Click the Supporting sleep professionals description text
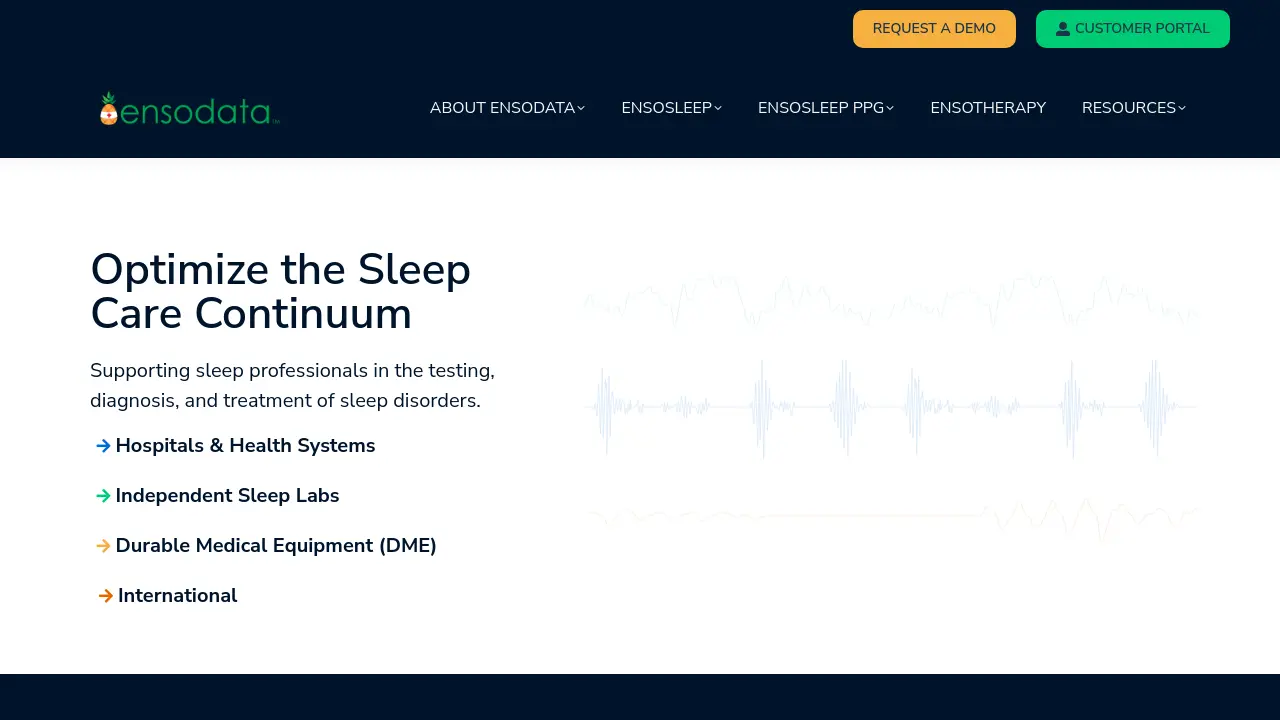Screen dimensions: 1280x720 (292, 386)
